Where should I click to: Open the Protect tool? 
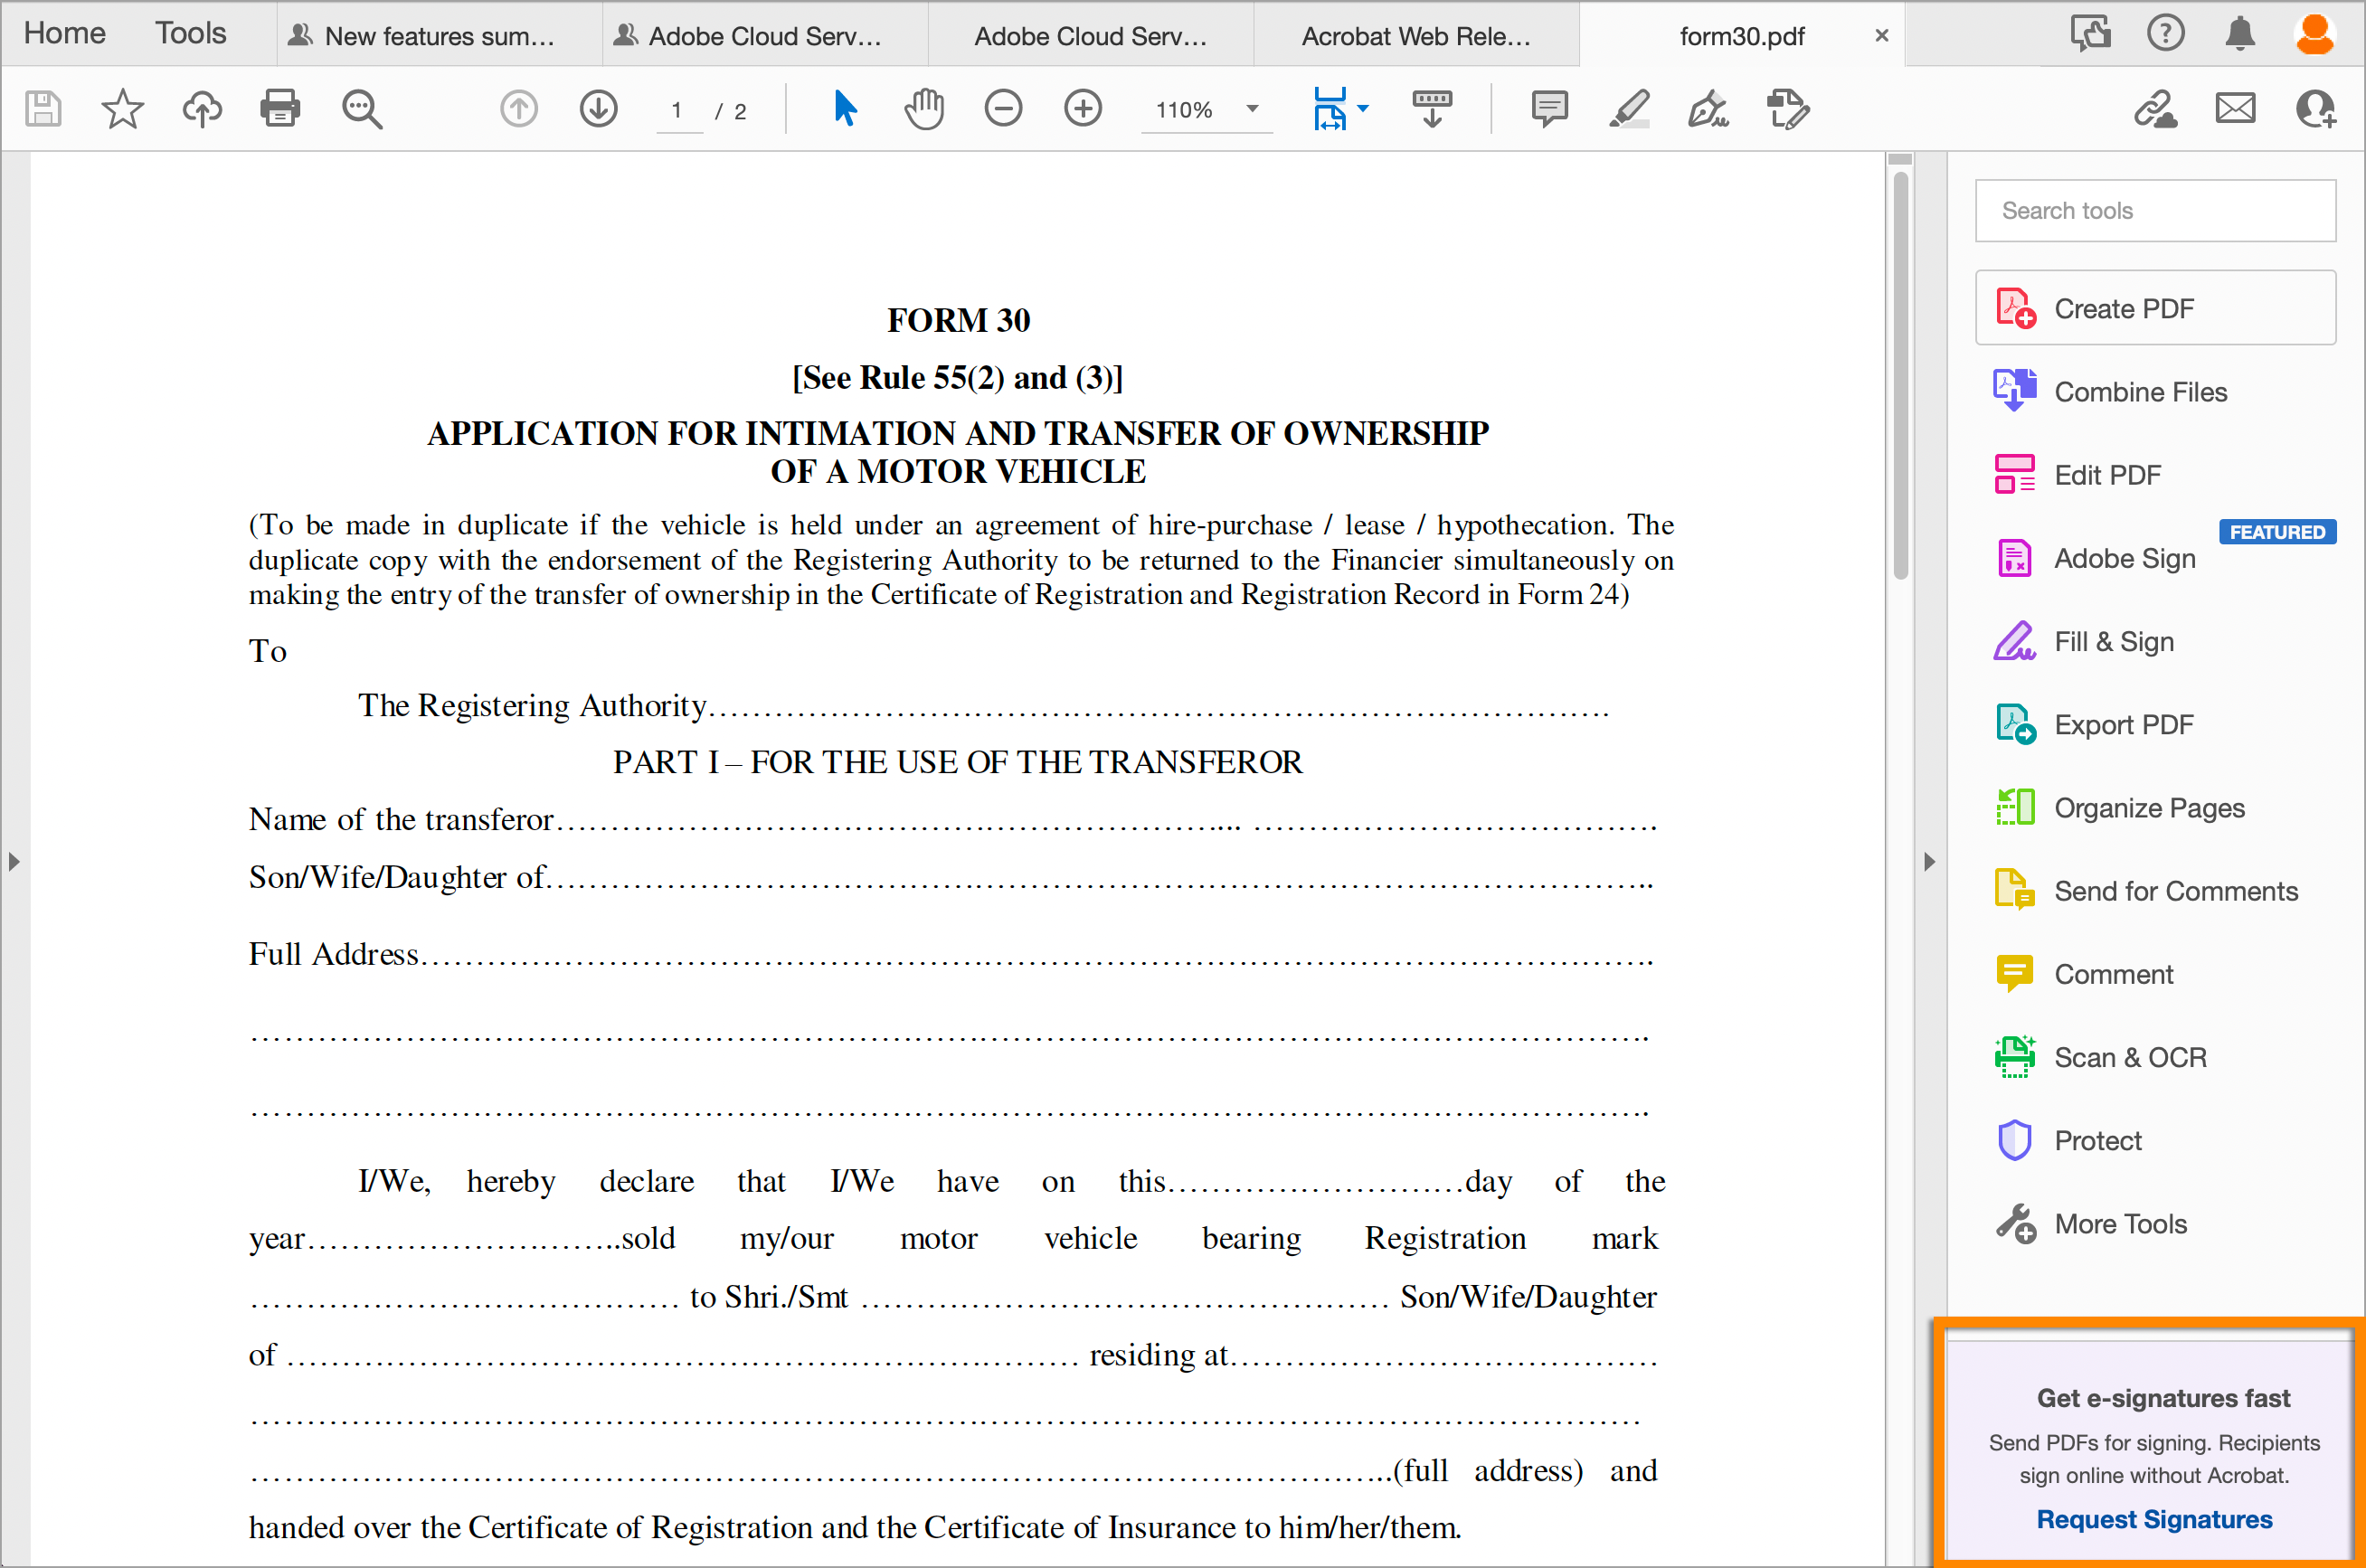coord(2097,1139)
